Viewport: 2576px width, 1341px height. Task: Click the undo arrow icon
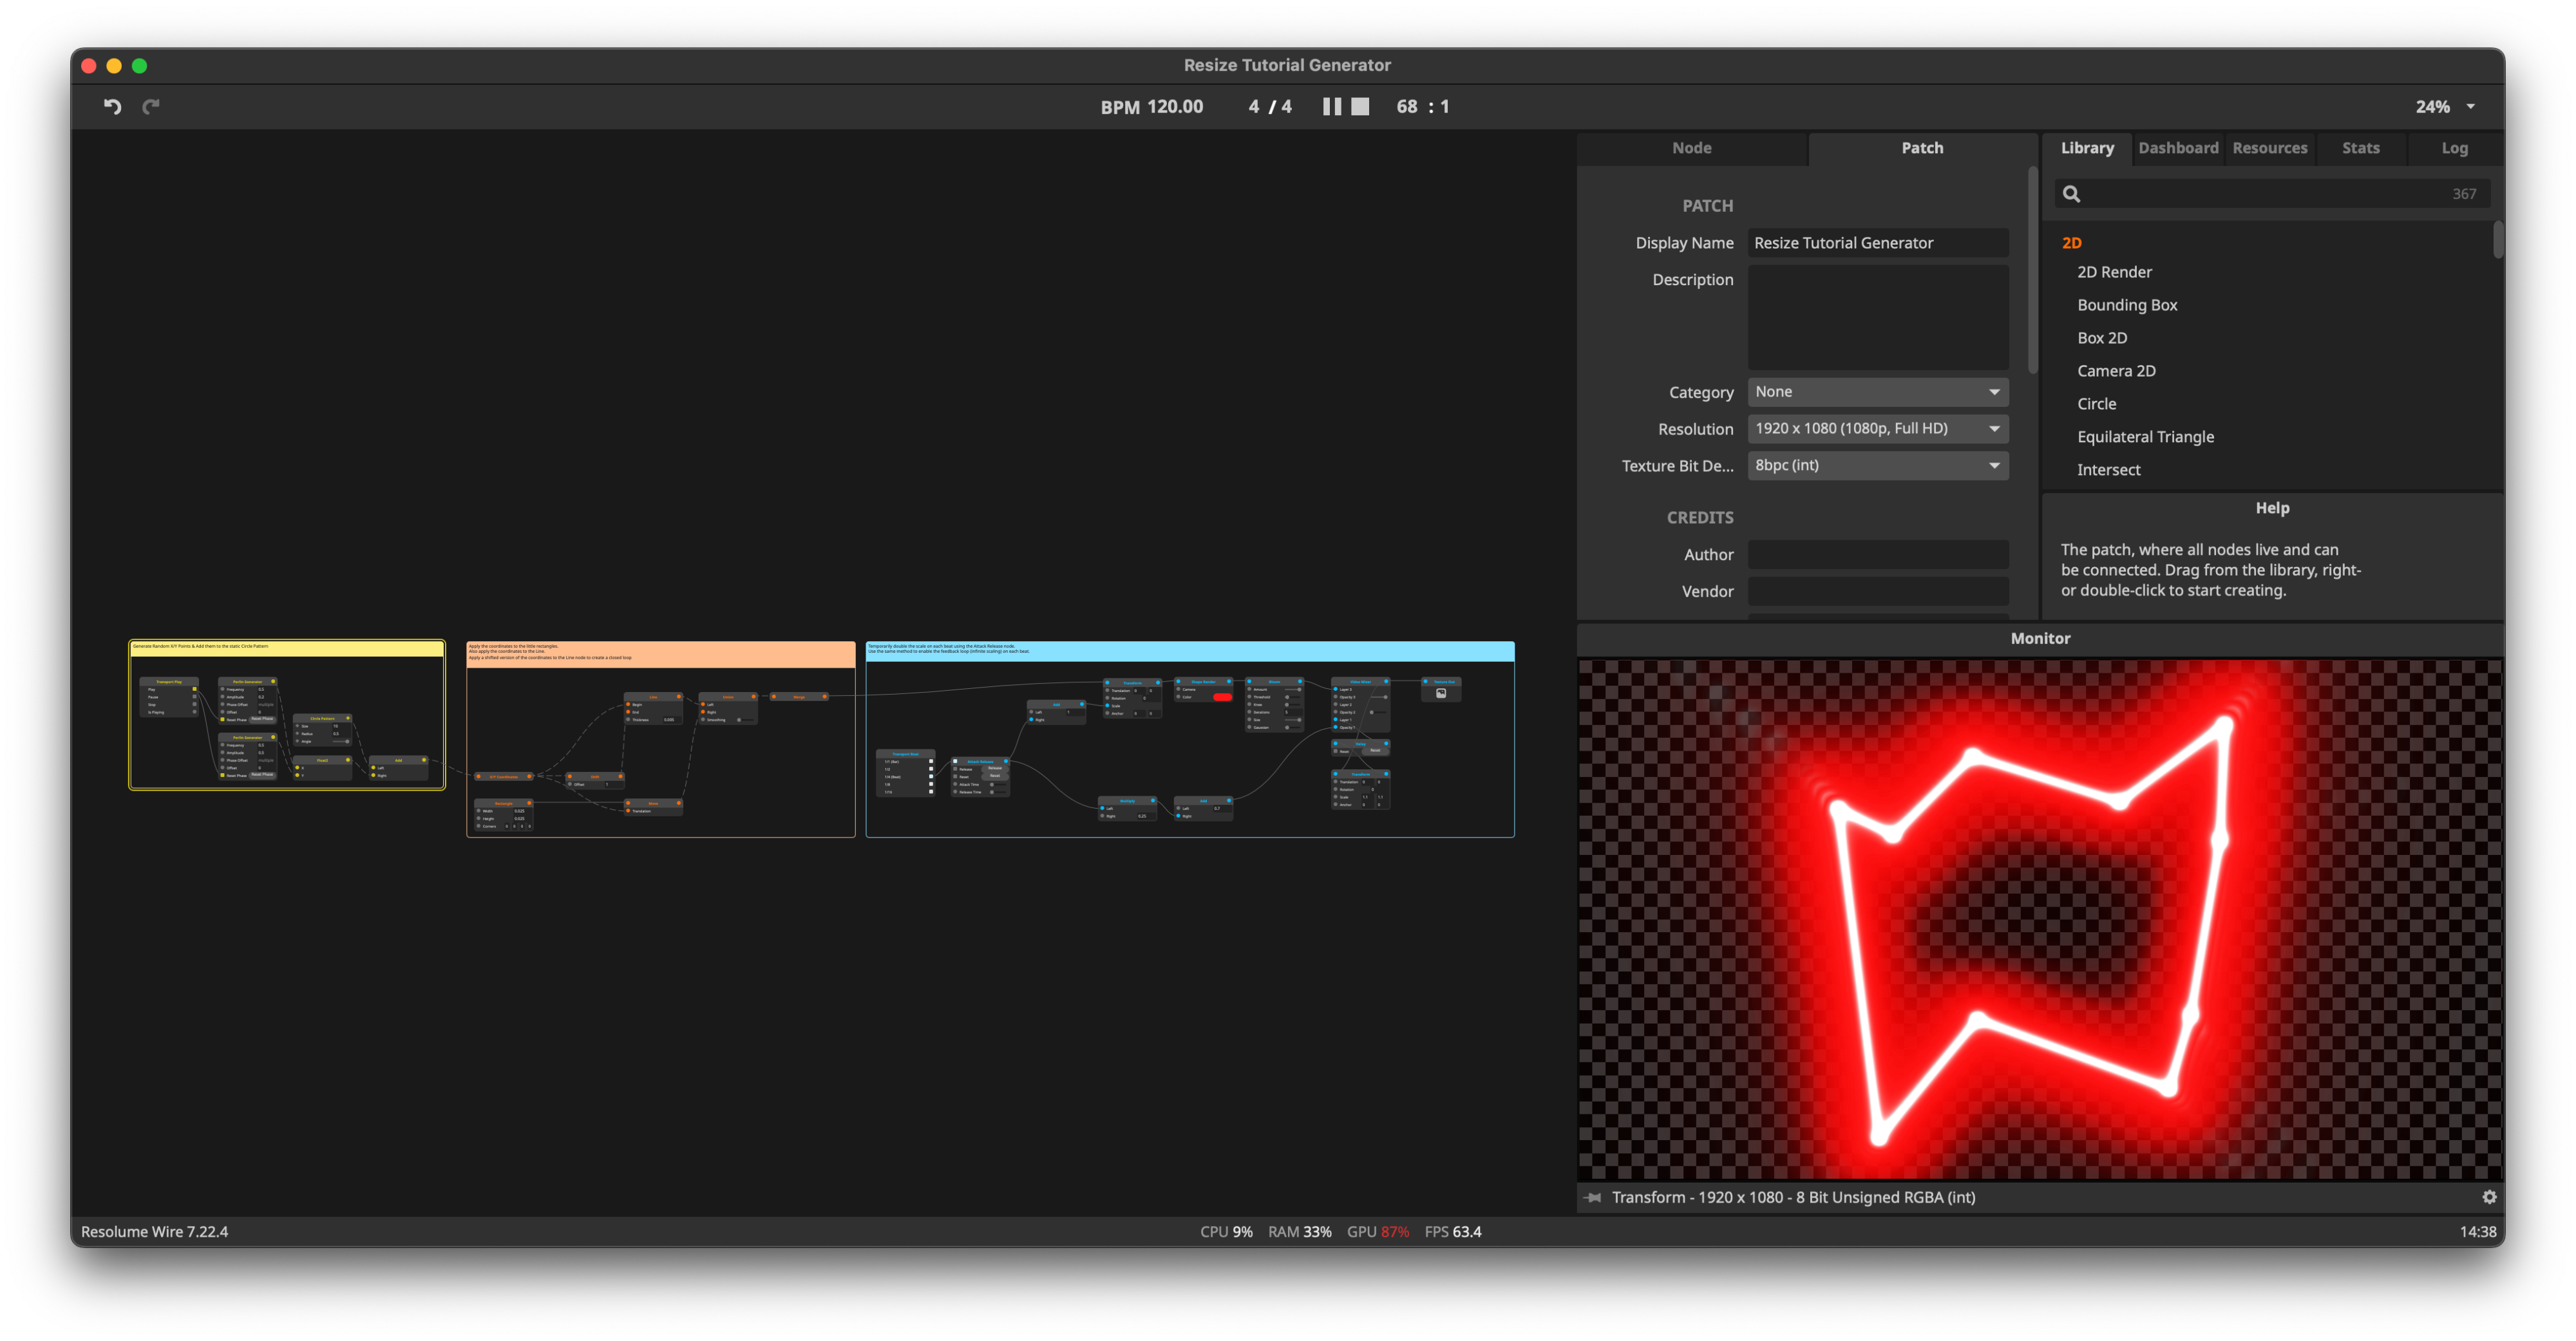click(112, 106)
